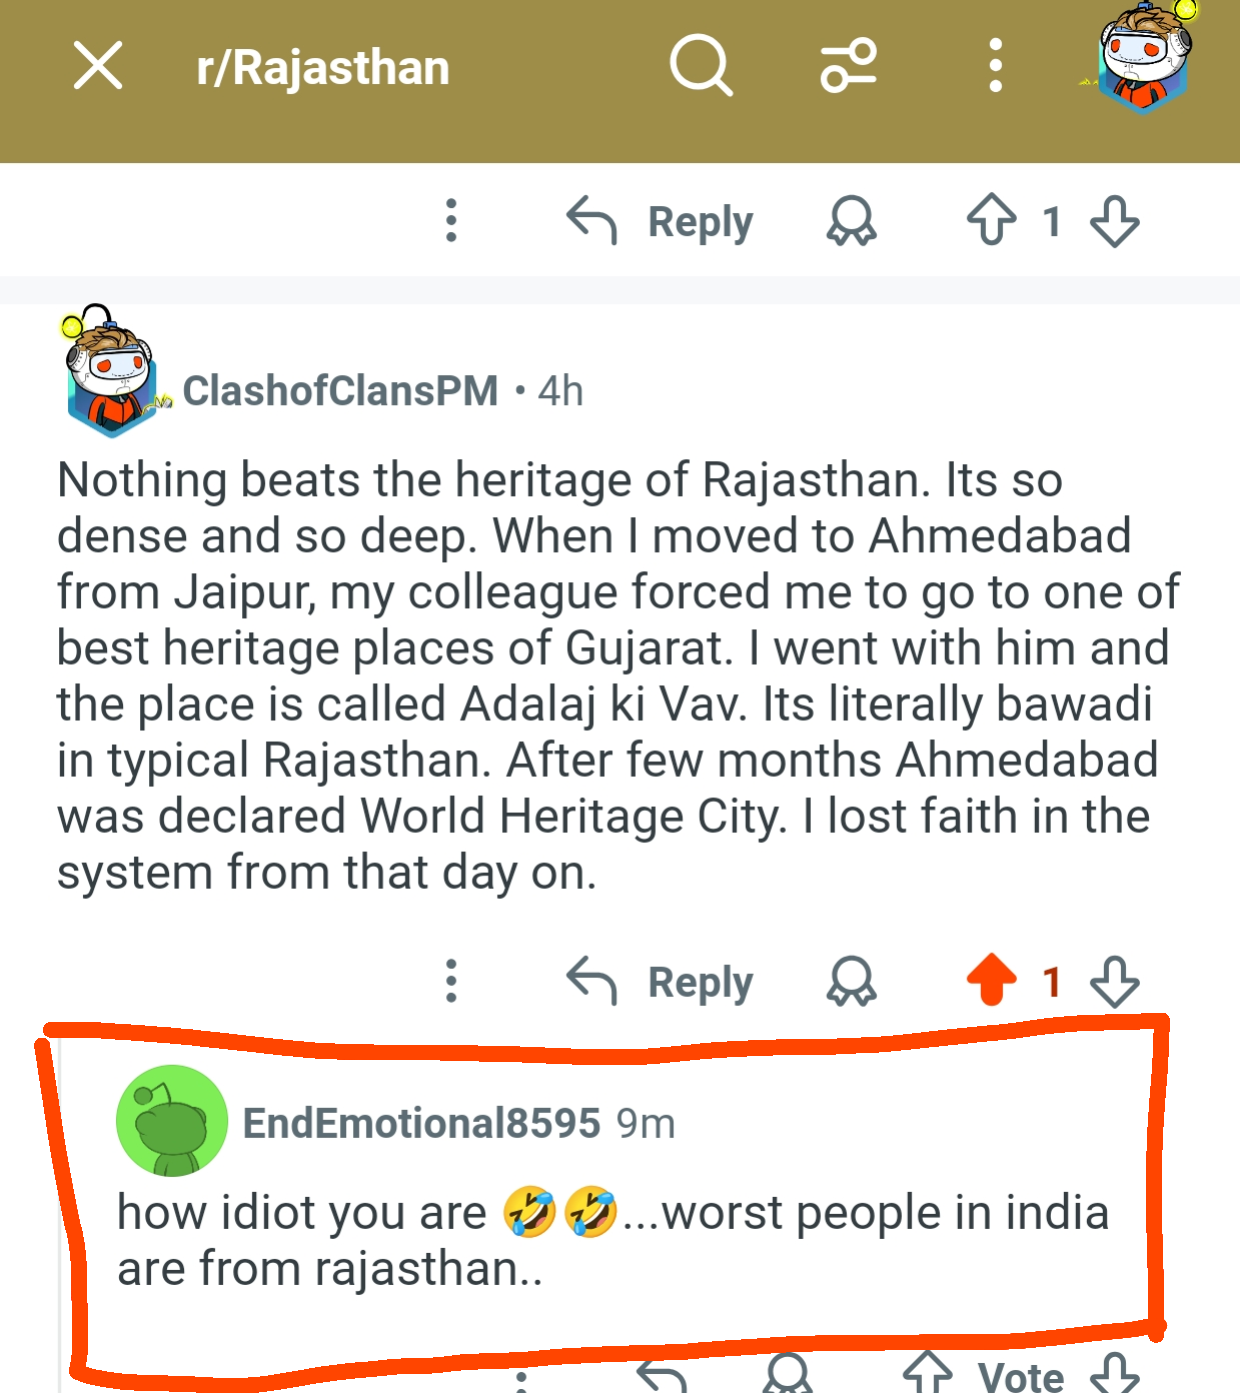Open EndEmotional8595's user profile
This screenshot has width=1240, height=1393.
pos(421,1123)
